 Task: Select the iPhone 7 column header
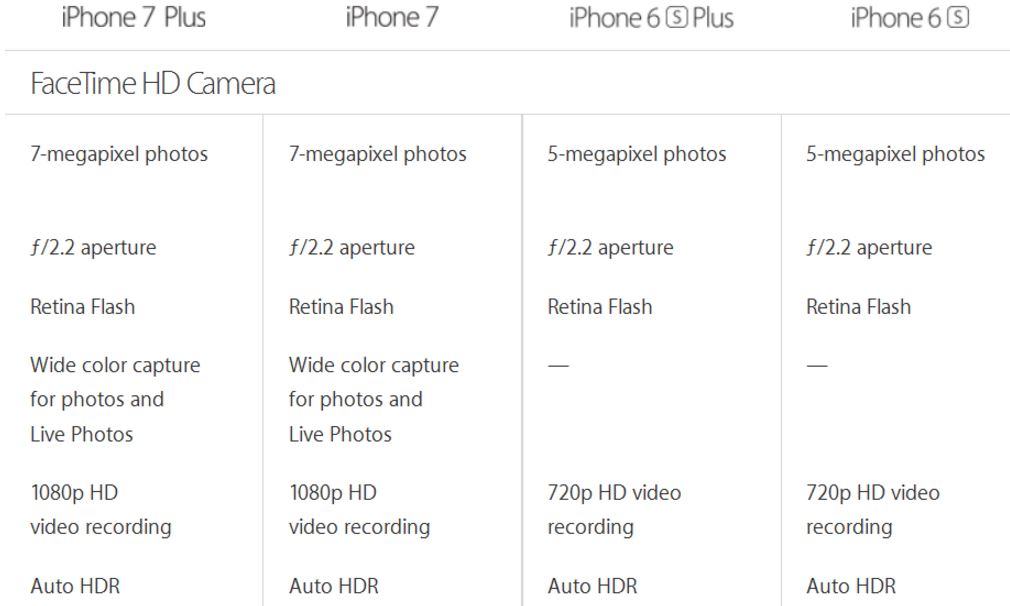point(392,18)
